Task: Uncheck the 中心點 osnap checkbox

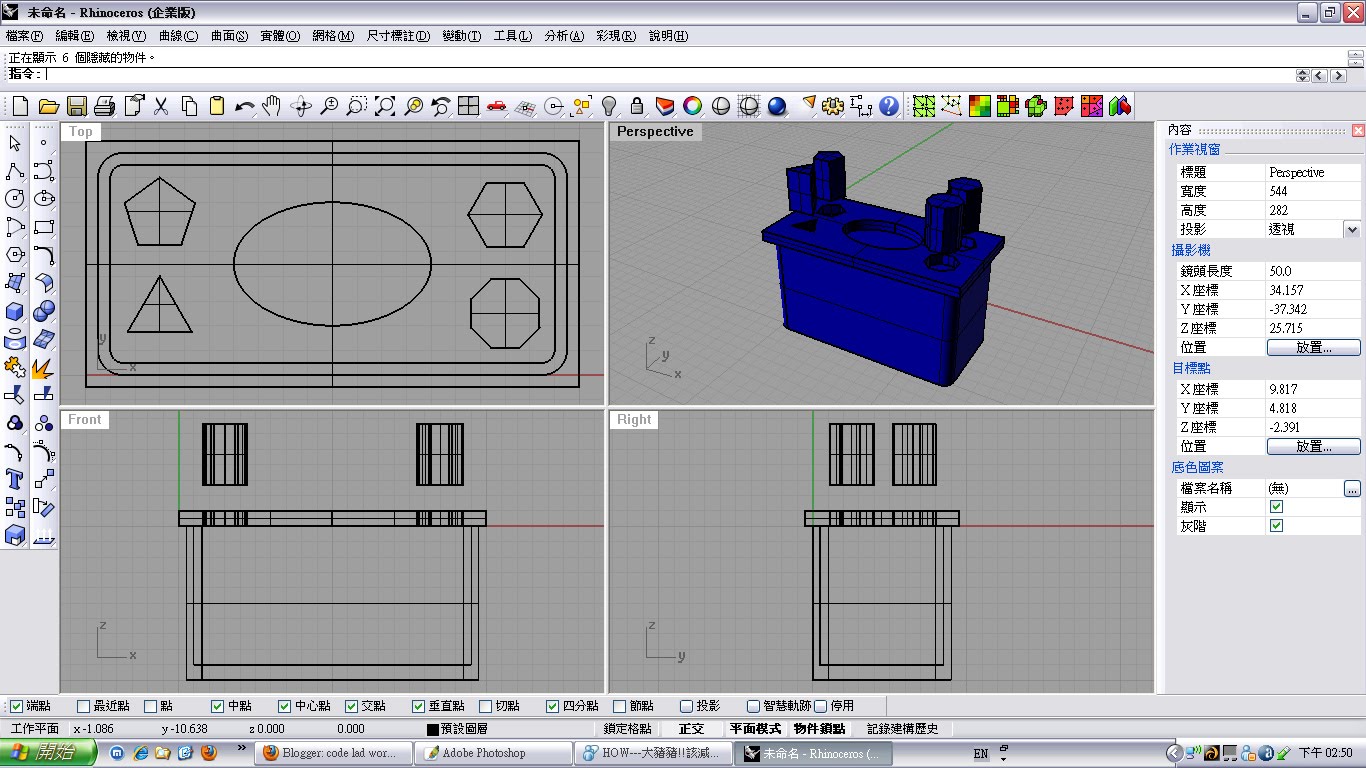Action: coord(285,706)
